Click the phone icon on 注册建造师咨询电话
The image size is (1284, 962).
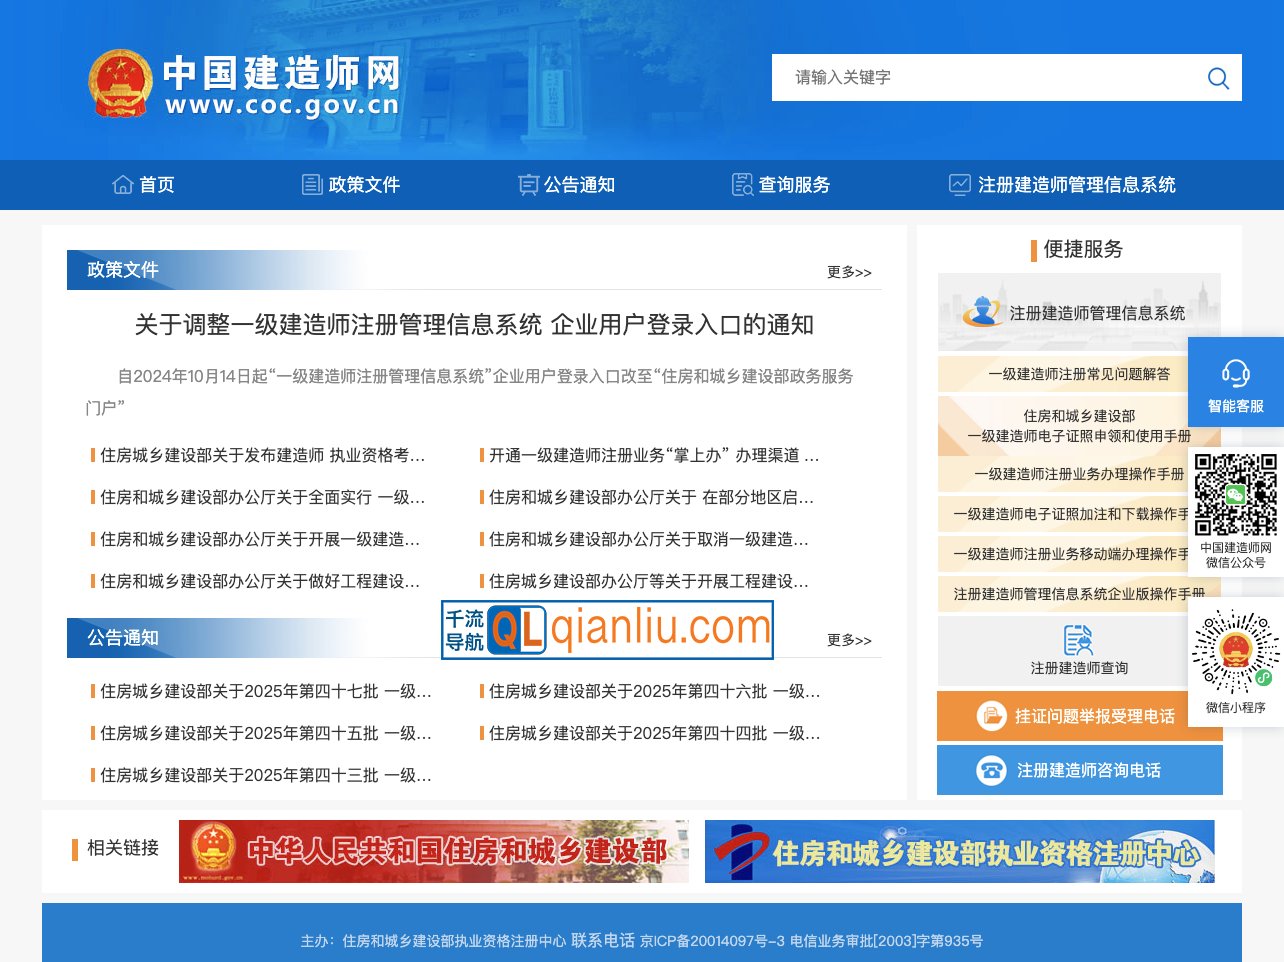[x=992, y=769]
